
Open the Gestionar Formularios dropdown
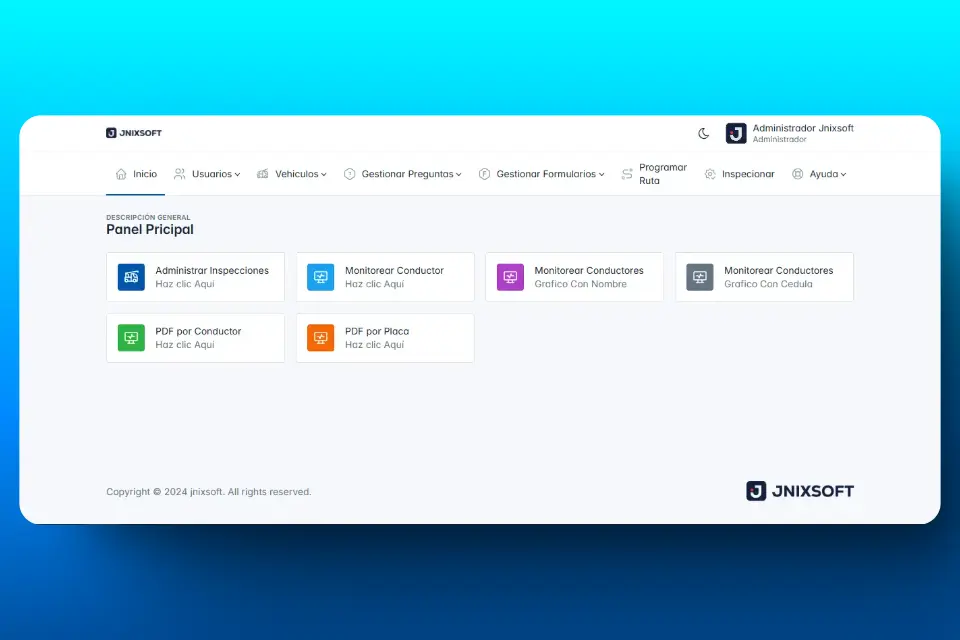point(541,173)
